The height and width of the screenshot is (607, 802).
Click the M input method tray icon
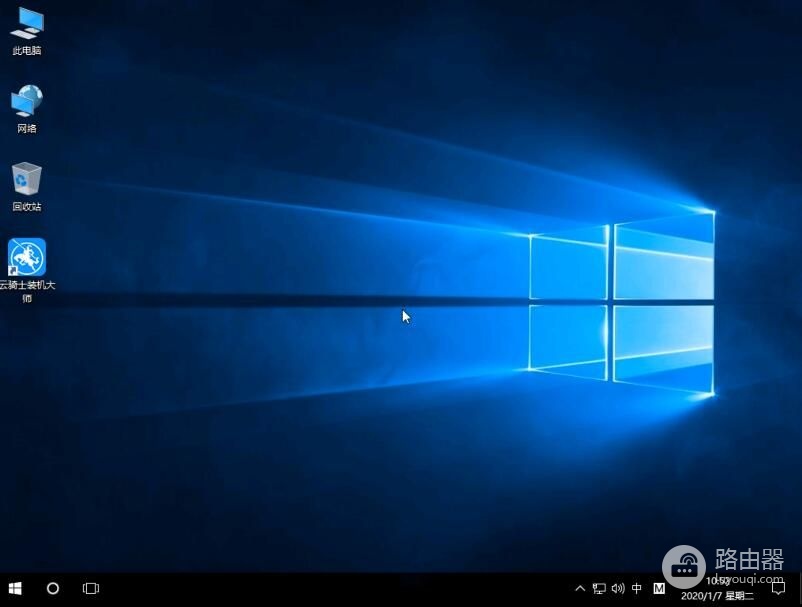[x=659, y=589]
